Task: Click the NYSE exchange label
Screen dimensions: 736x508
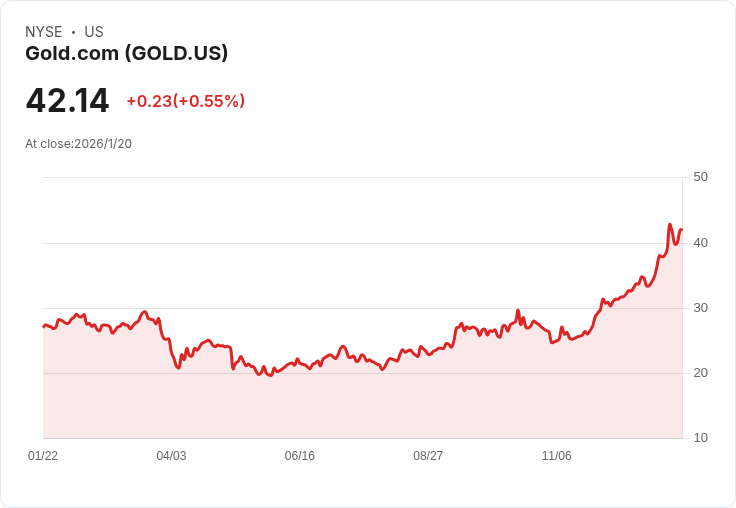Action: pyautogui.click(x=44, y=32)
